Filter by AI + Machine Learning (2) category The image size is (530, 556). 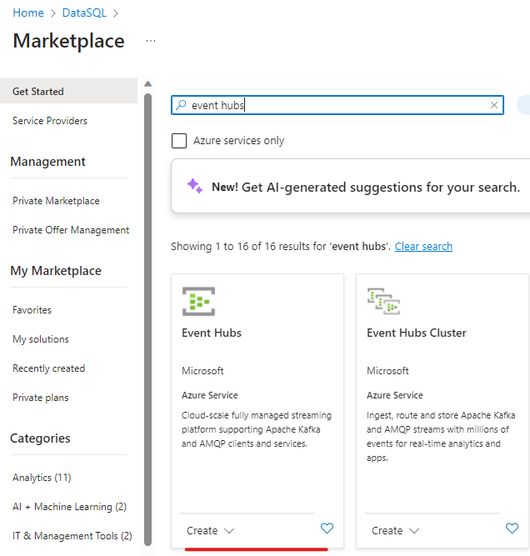[69, 506]
